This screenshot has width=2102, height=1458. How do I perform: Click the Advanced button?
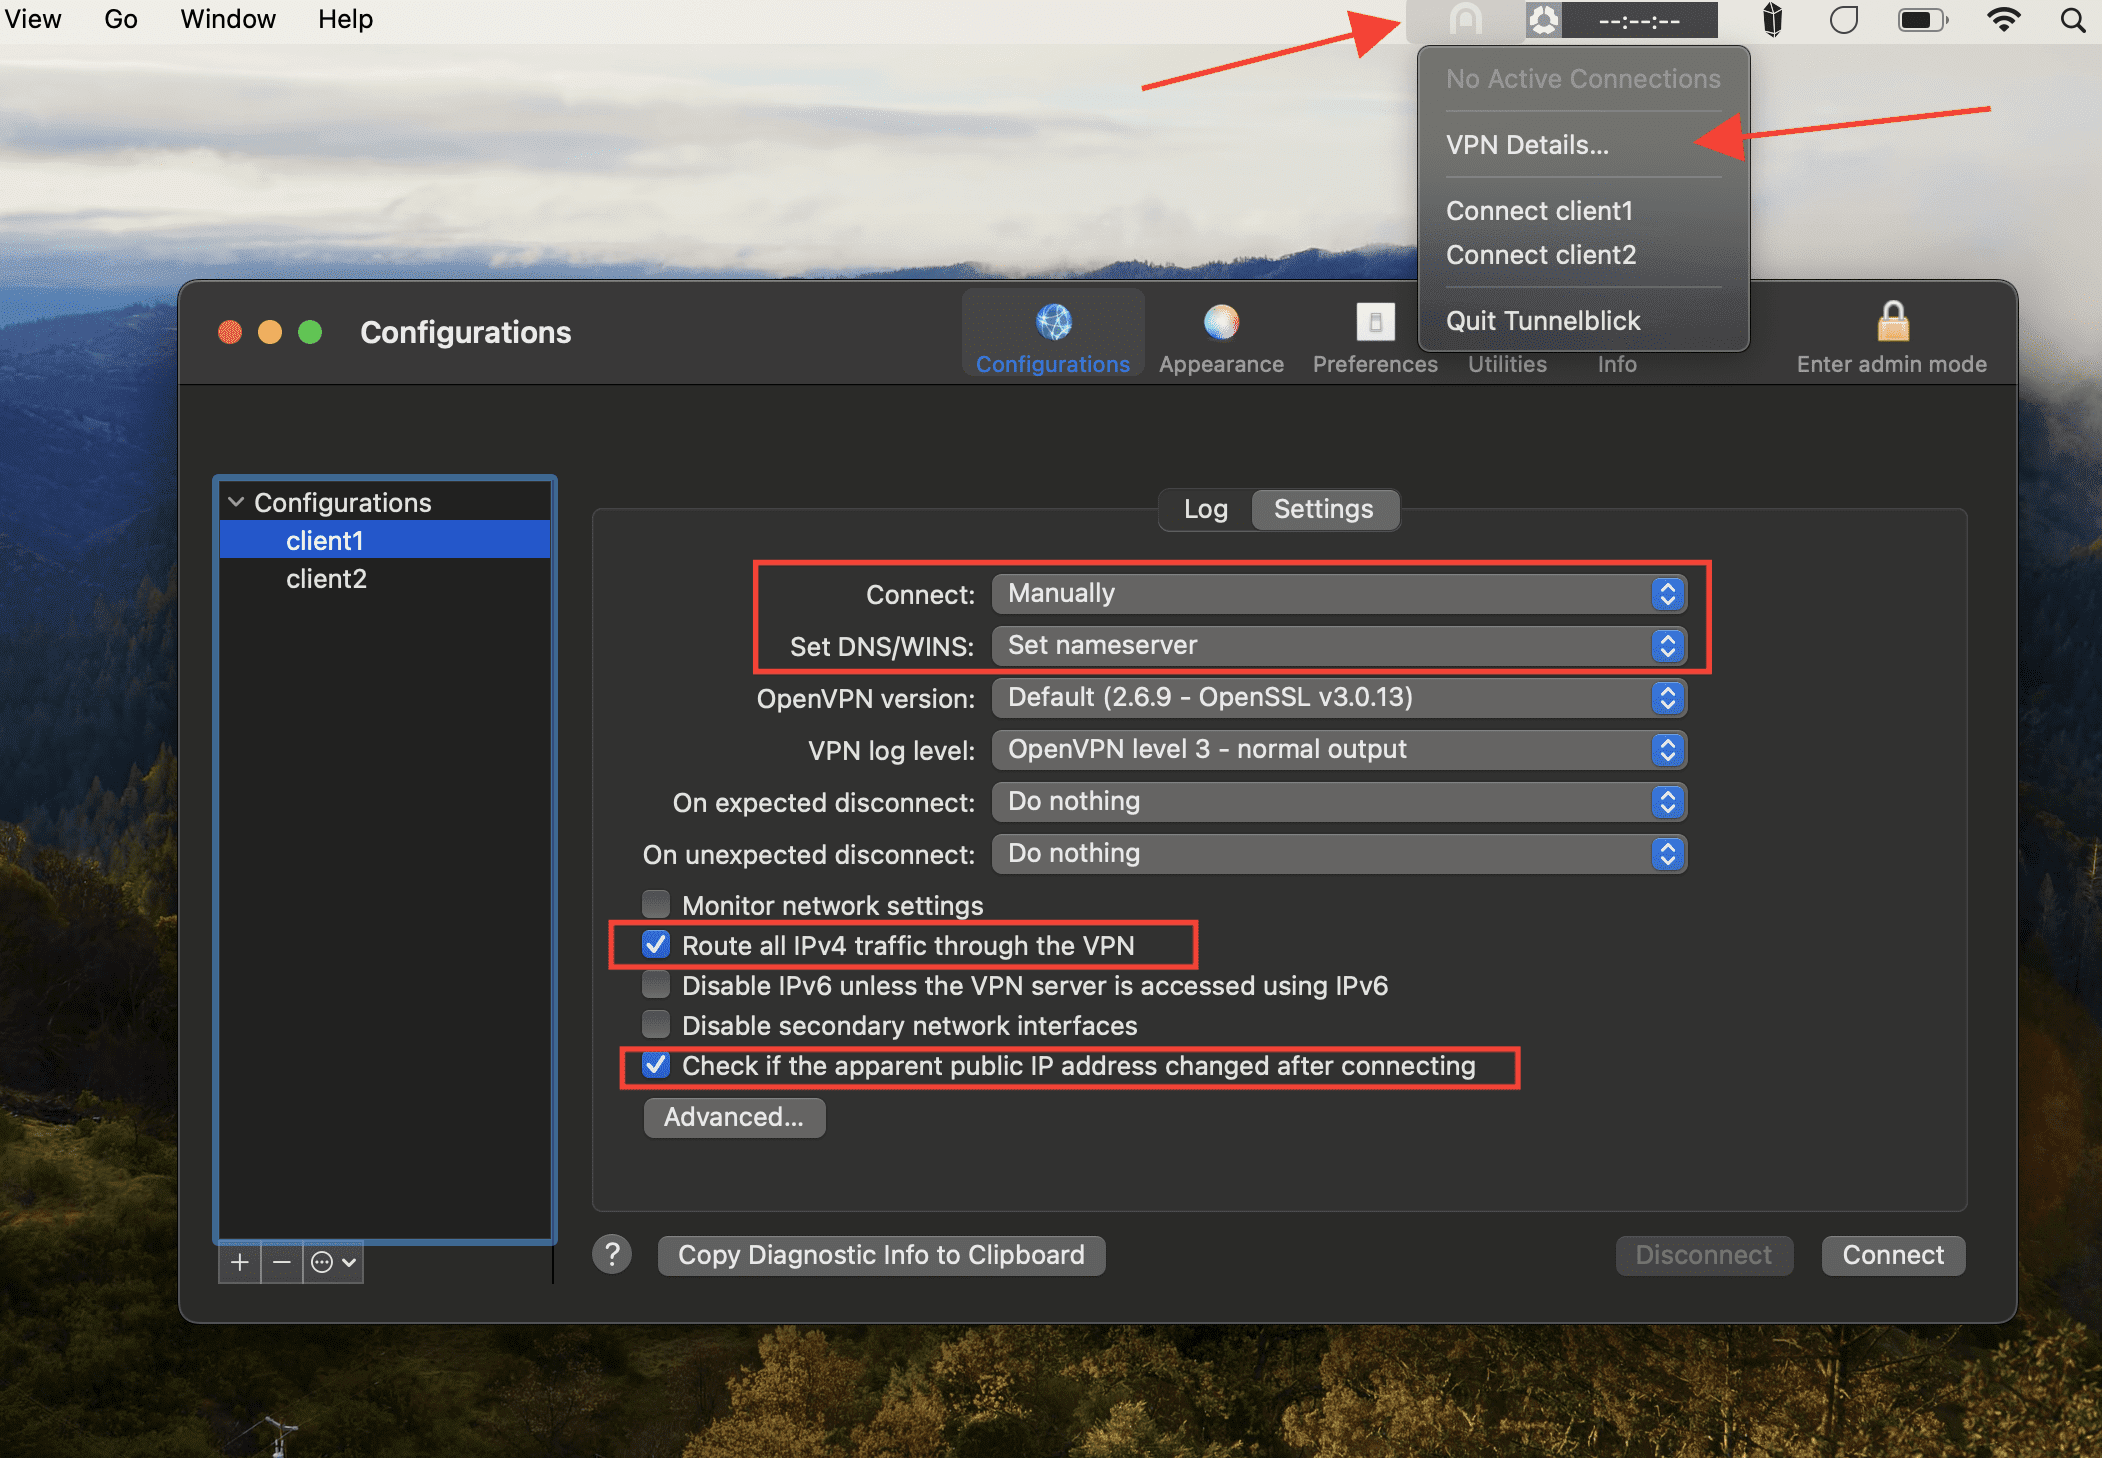[733, 1117]
